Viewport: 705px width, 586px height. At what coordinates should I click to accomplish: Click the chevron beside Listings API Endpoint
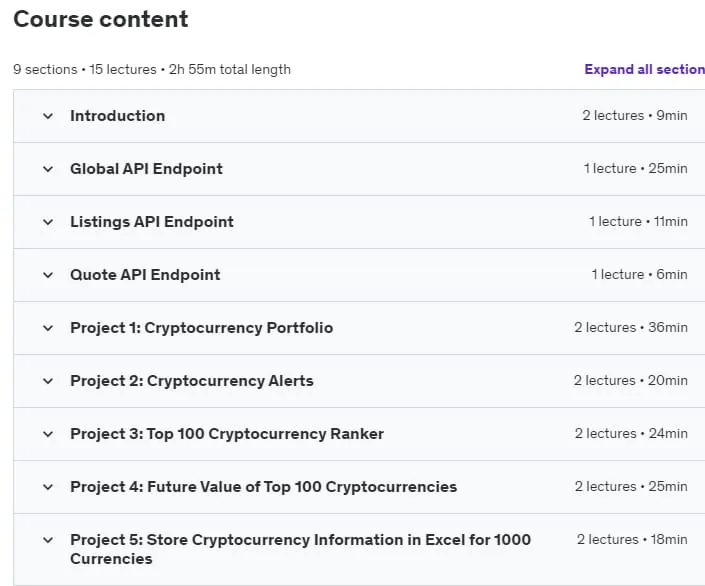(48, 222)
